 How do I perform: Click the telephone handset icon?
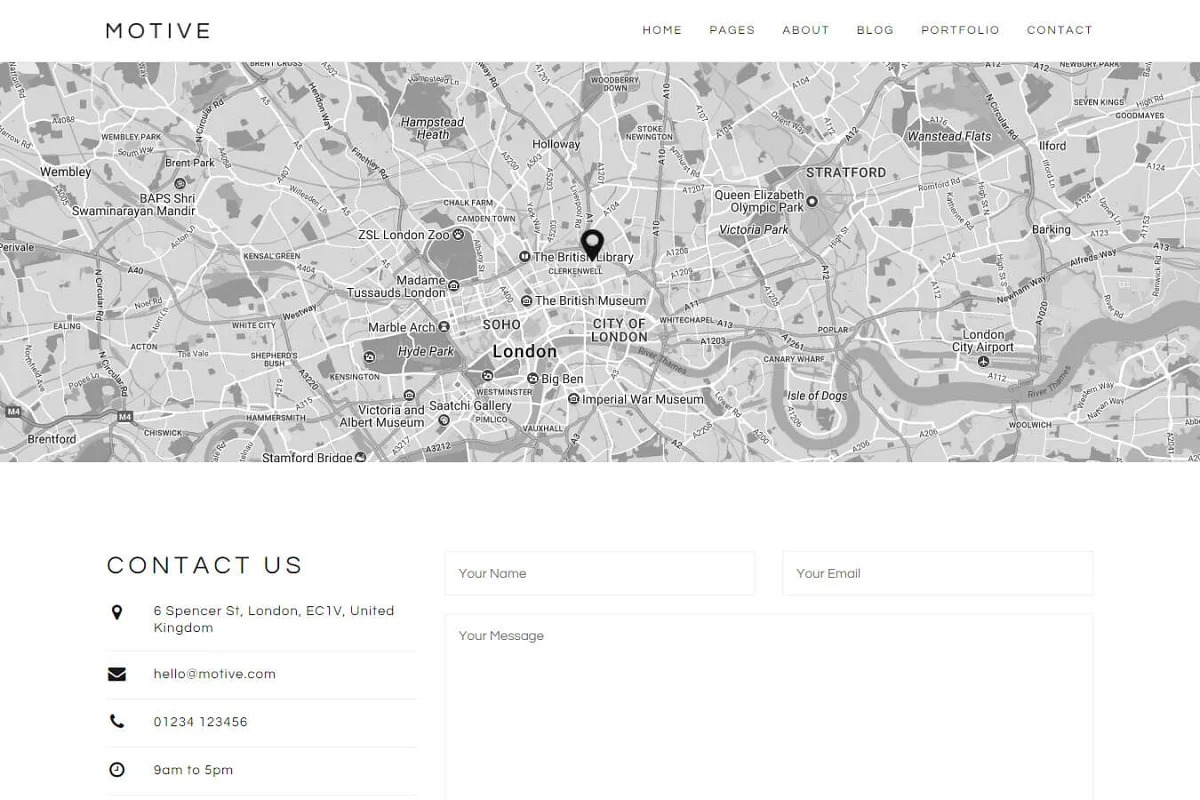click(x=117, y=722)
